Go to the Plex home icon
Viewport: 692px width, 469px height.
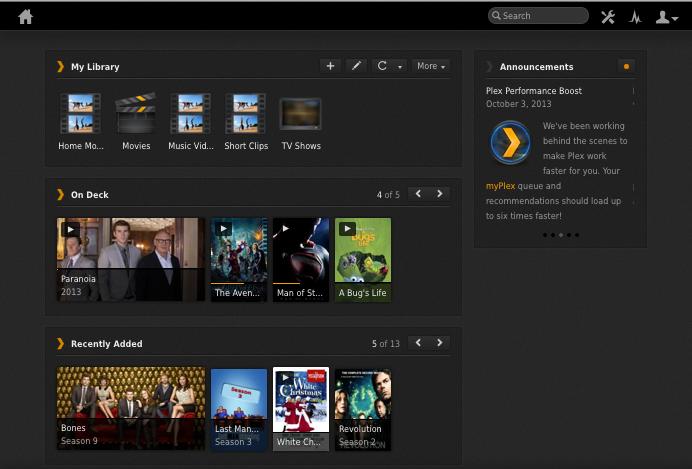[x=26, y=16]
